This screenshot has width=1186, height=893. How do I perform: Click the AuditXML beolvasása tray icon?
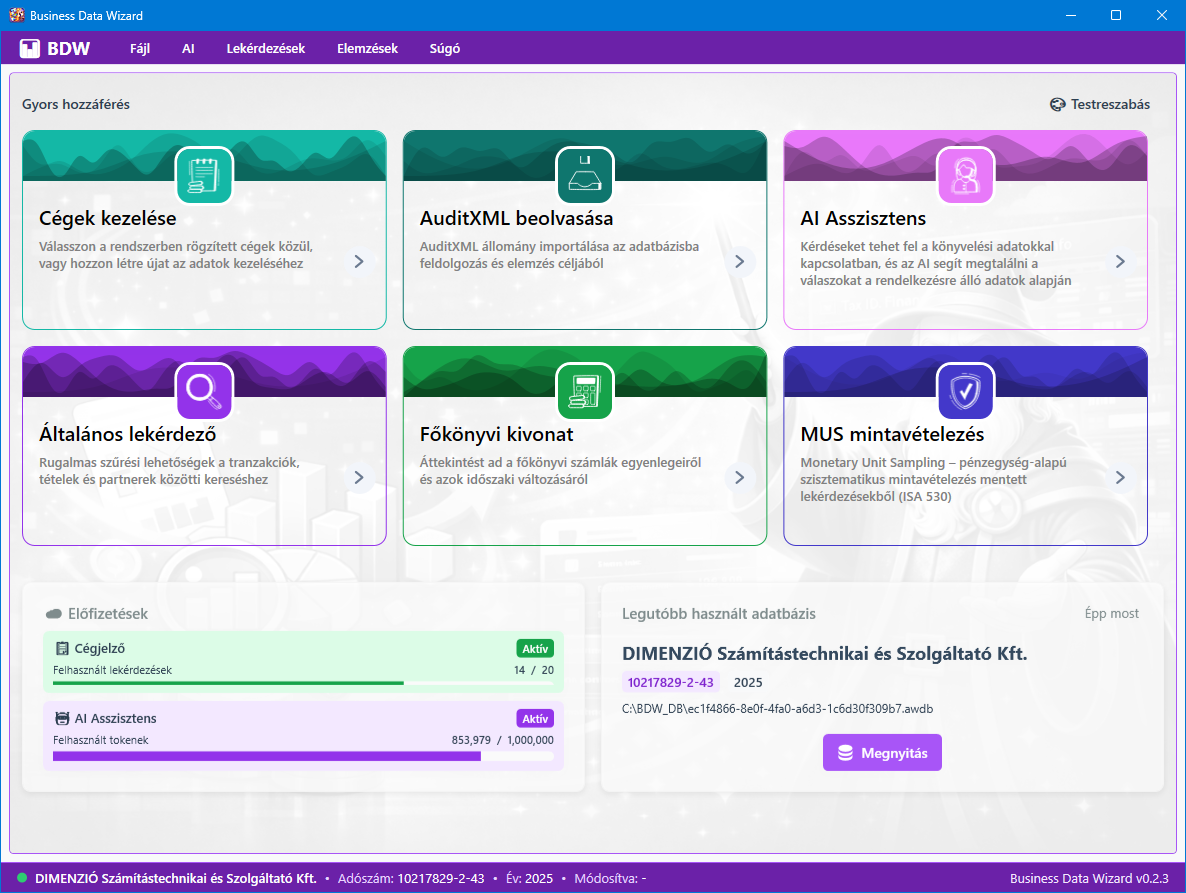(x=585, y=176)
